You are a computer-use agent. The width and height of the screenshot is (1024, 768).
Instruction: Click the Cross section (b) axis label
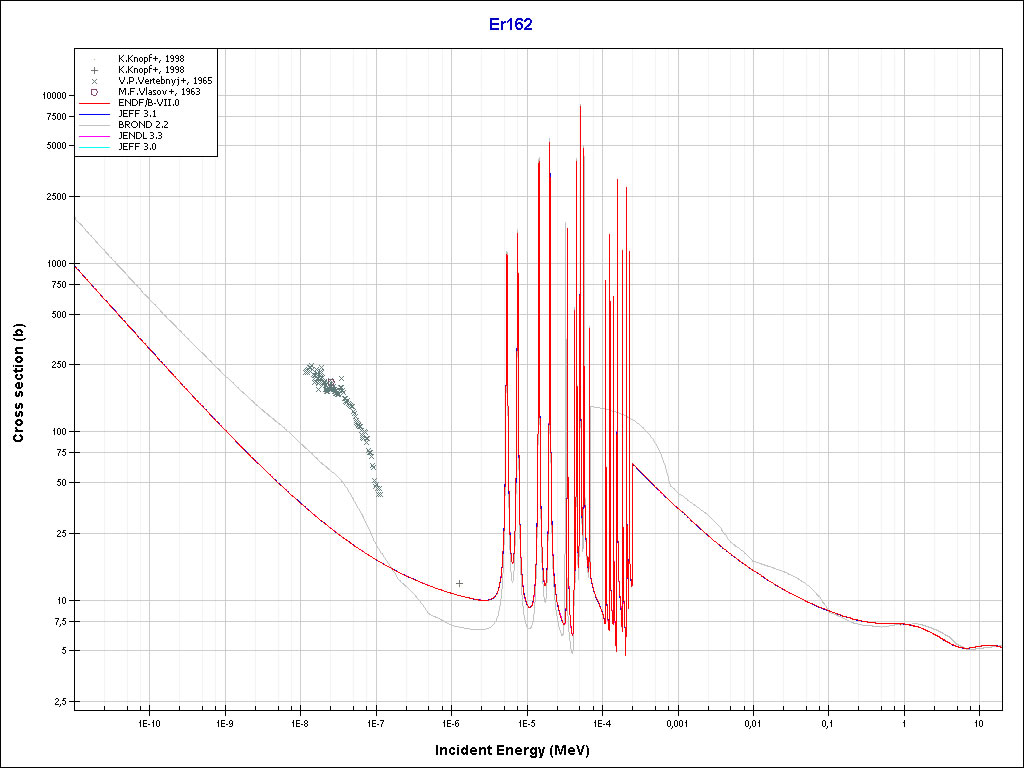point(18,384)
